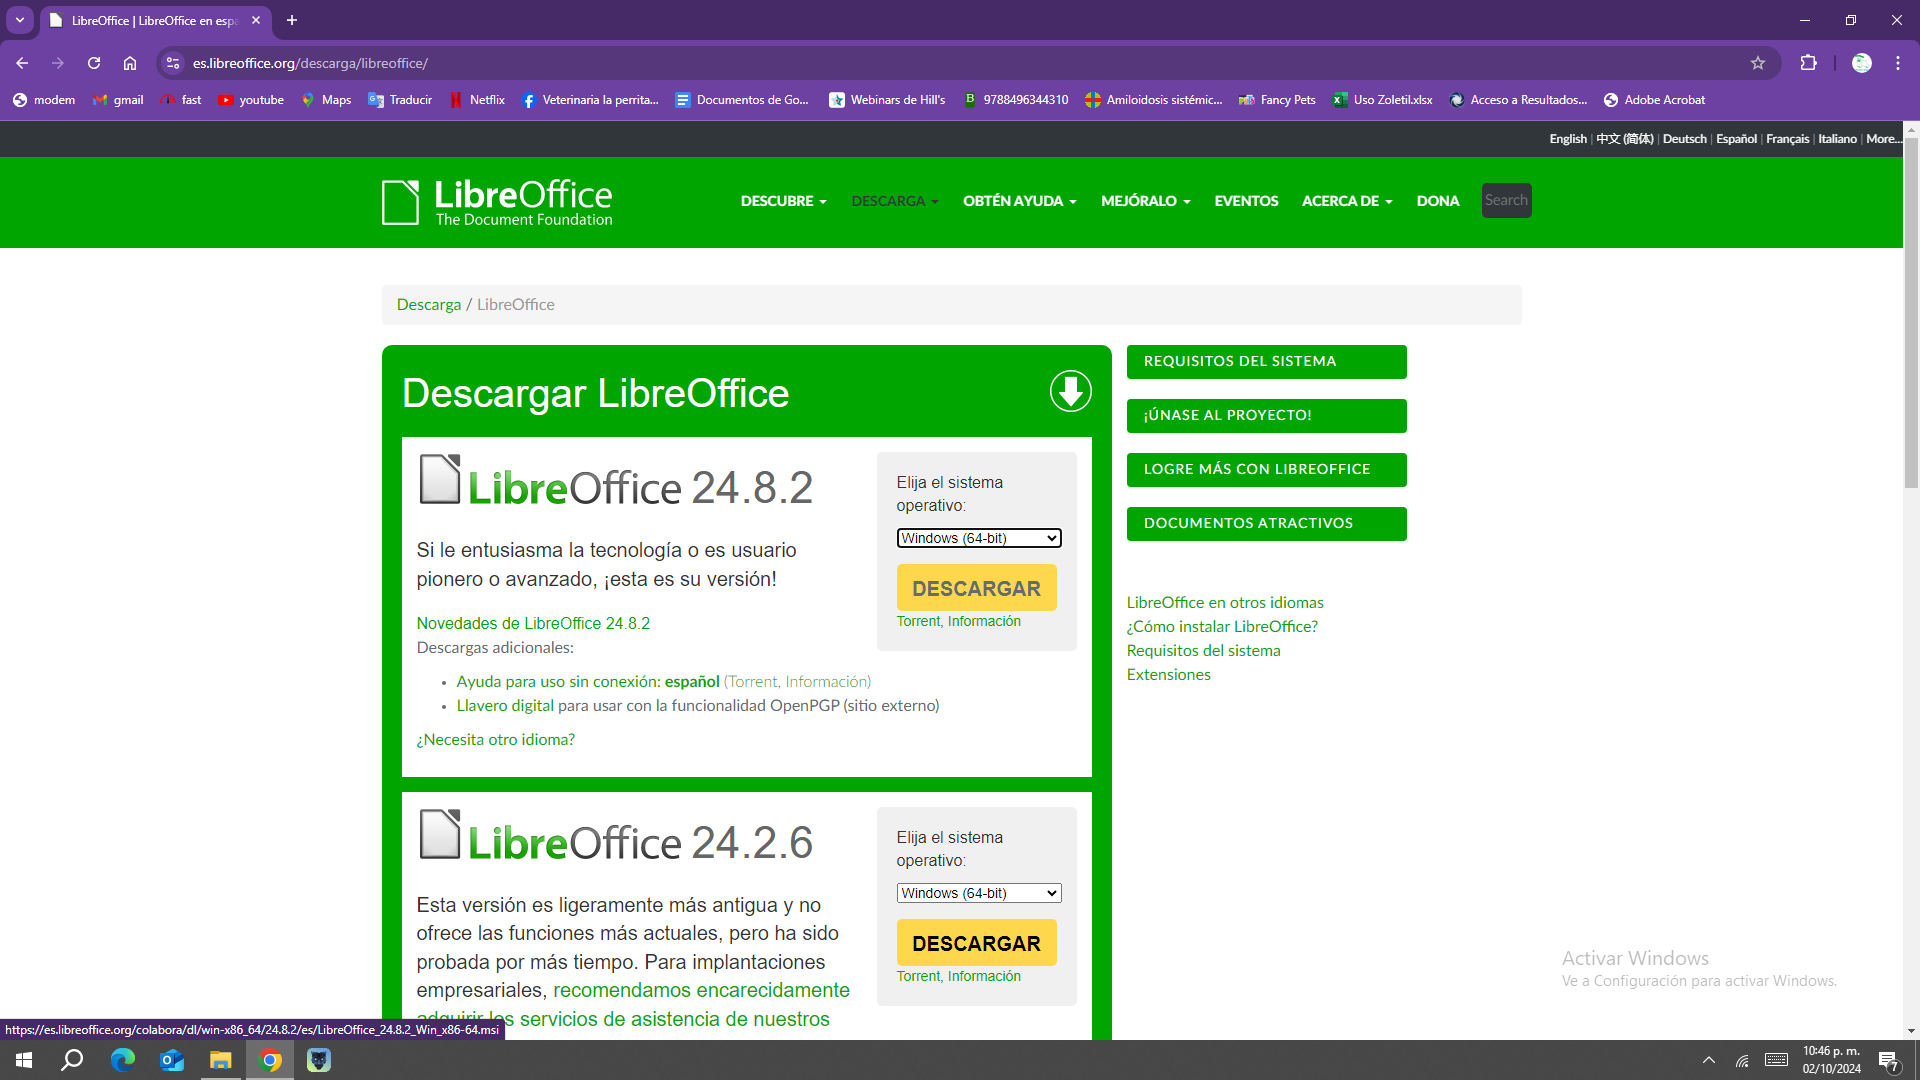Open Extensiones sidebar link
1920x1080 pixels.
click(x=1168, y=675)
